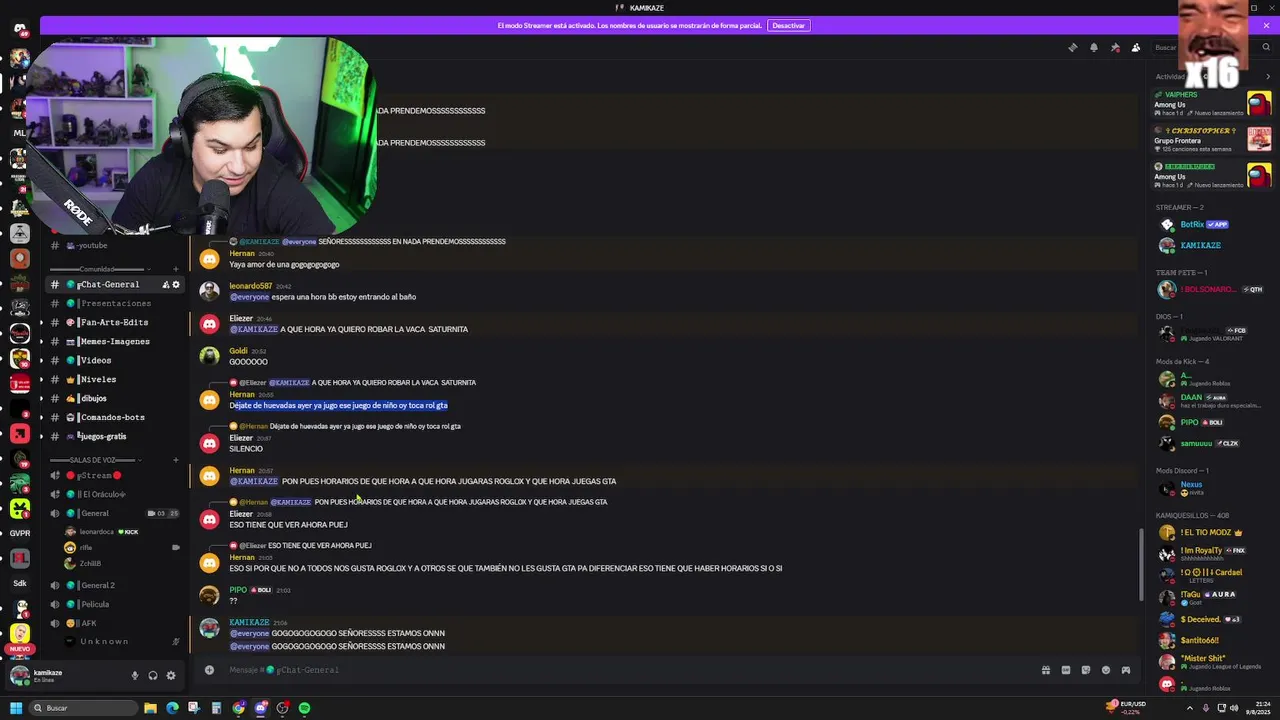The height and width of the screenshot is (720, 1280).
Task: Edit channel gear on Chat-General
Action: pyautogui.click(x=176, y=285)
